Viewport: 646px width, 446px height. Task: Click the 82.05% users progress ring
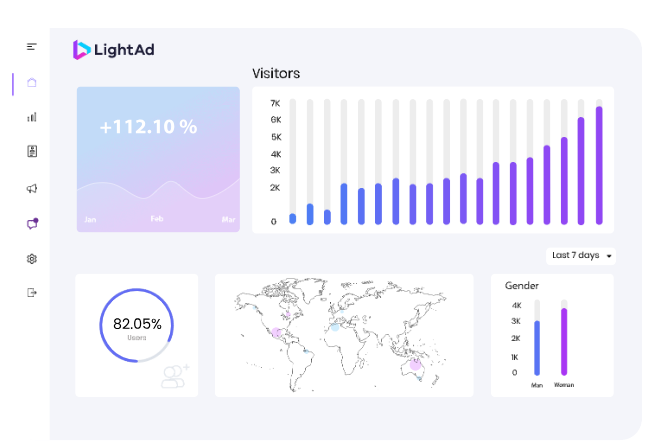(x=137, y=325)
